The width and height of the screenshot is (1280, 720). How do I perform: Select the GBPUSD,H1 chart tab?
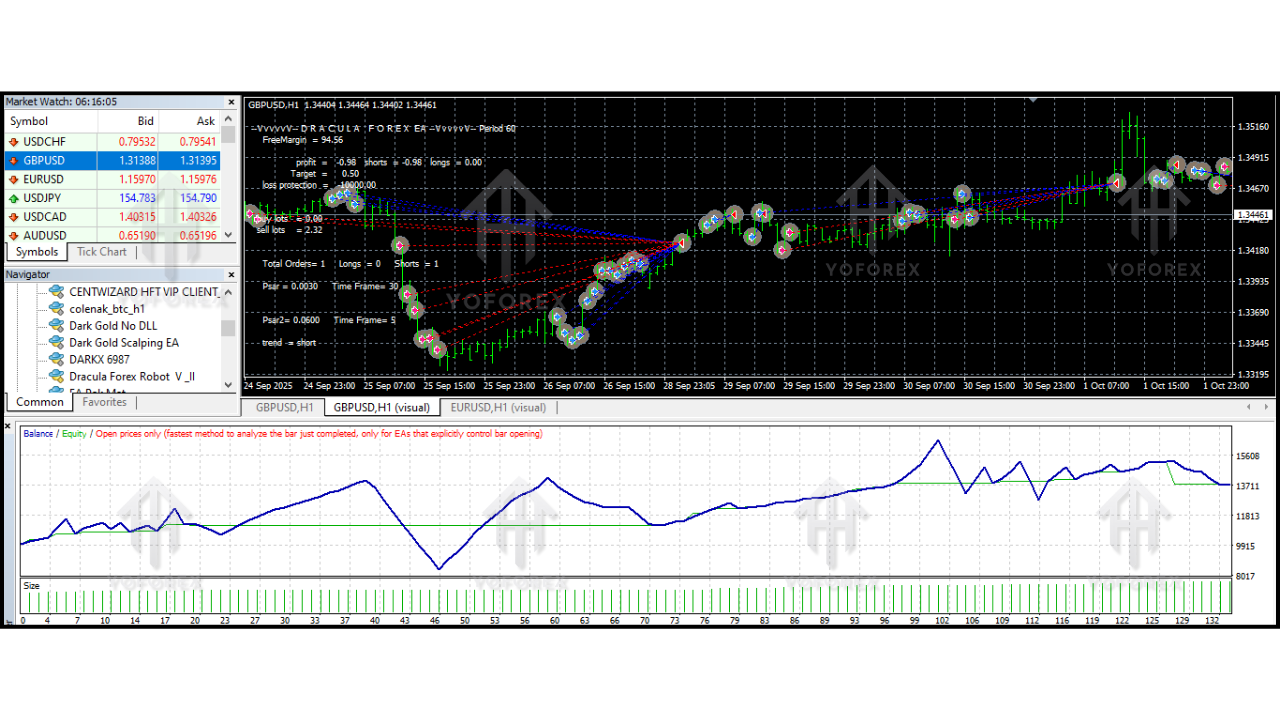[x=284, y=408]
